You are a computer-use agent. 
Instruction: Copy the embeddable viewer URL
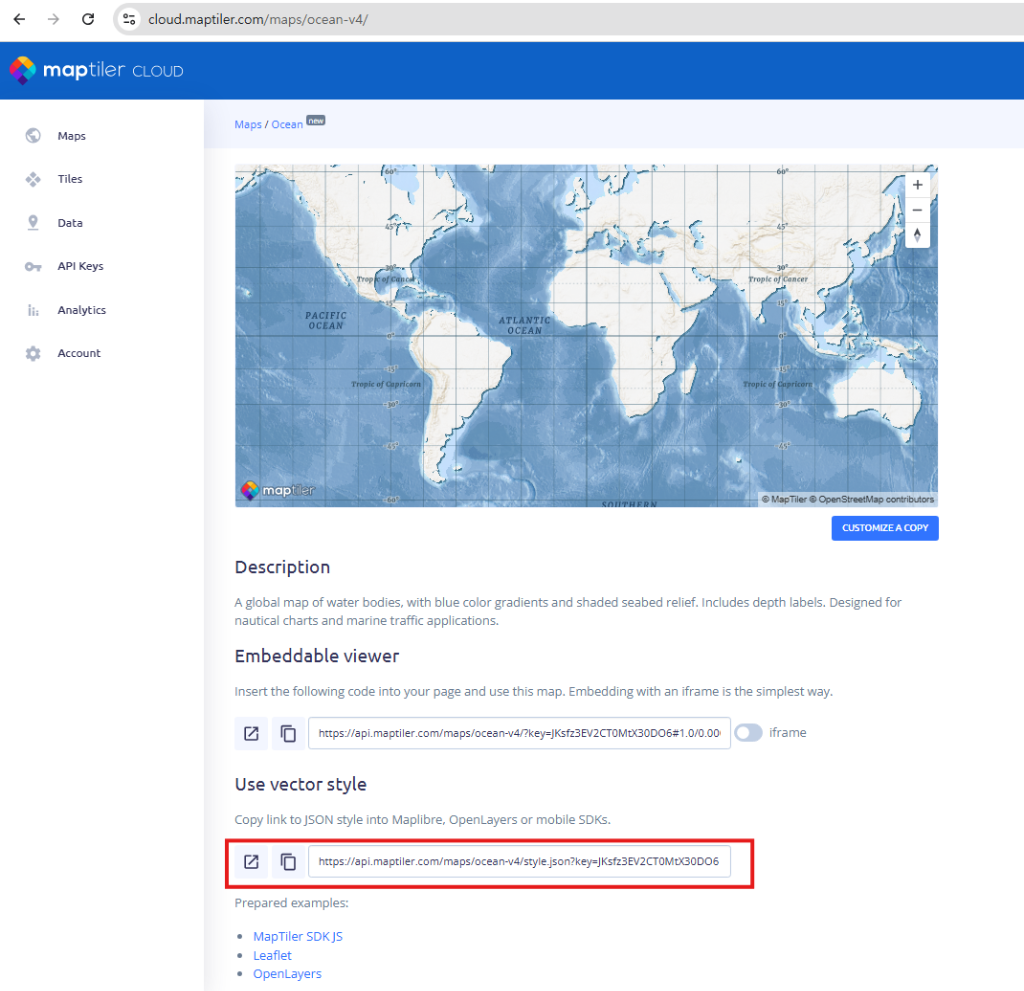click(288, 733)
